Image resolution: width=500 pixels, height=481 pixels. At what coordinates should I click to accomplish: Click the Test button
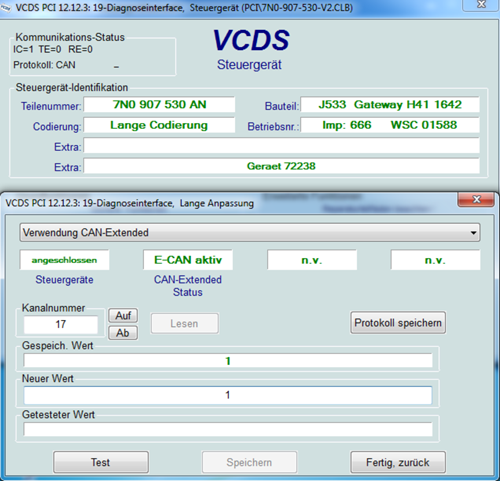(x=101, y=462)
